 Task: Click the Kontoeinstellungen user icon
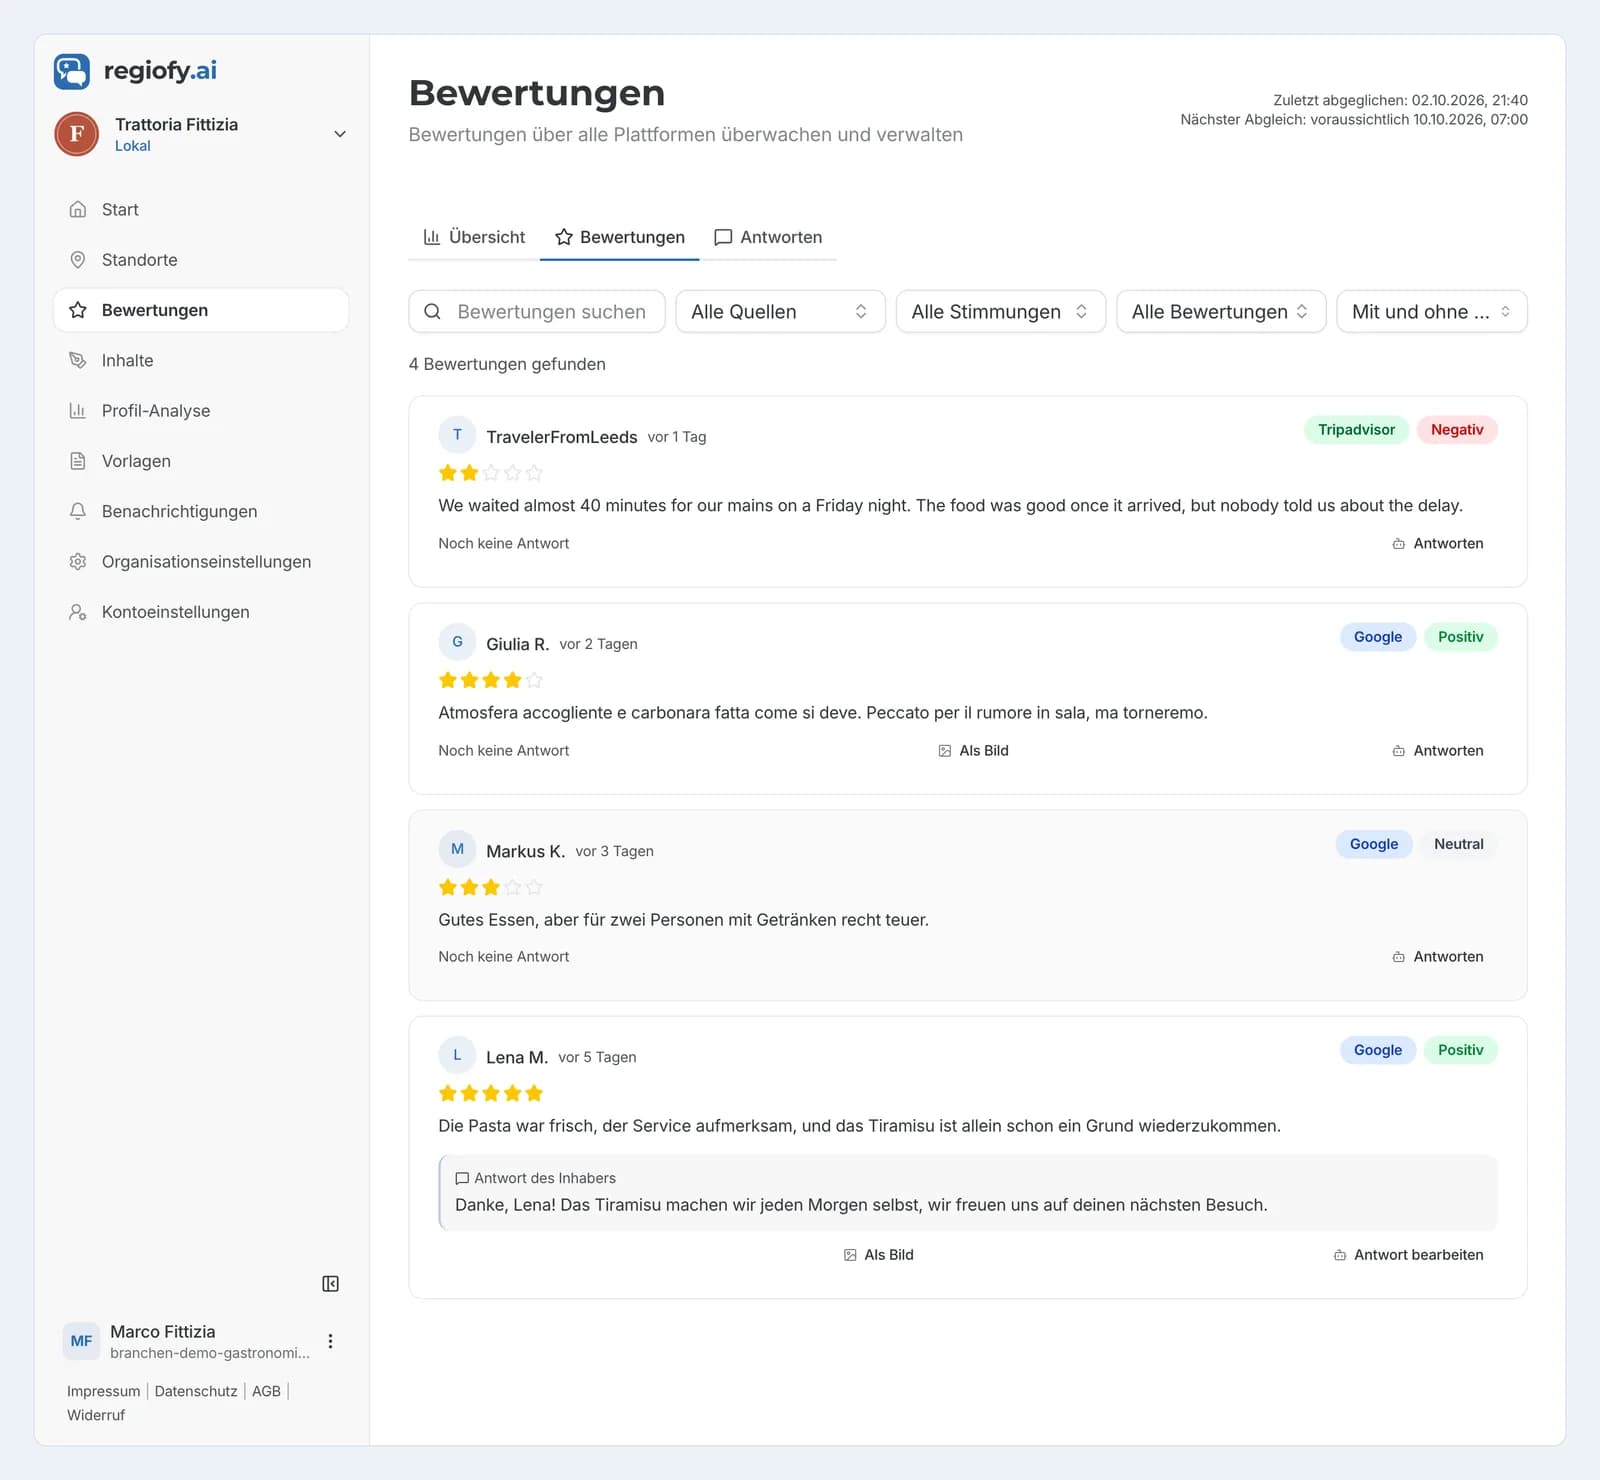[x=78, y=612]
